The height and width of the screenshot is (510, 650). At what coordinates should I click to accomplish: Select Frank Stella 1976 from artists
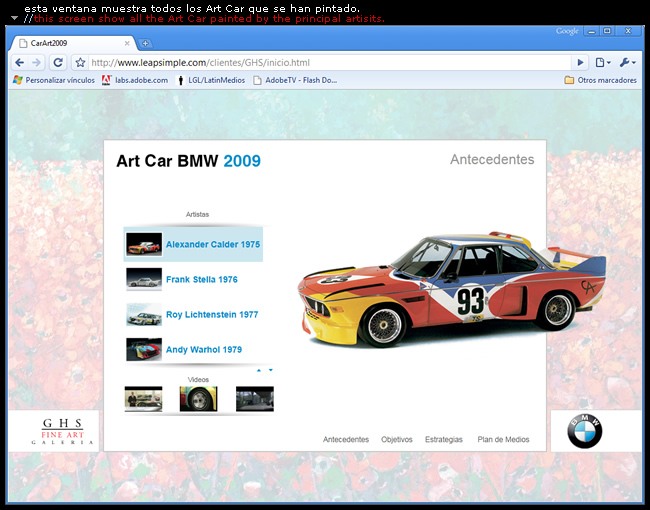pyautogui.click(x=201, y=280)
